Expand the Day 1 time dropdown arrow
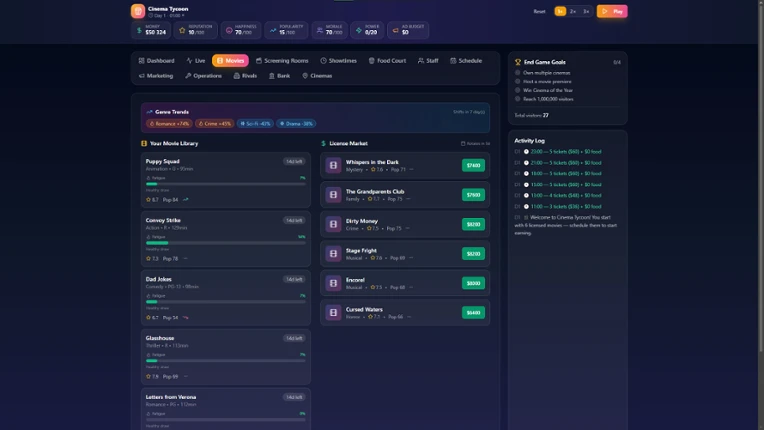Screen dimensions: 764x430 183,16
